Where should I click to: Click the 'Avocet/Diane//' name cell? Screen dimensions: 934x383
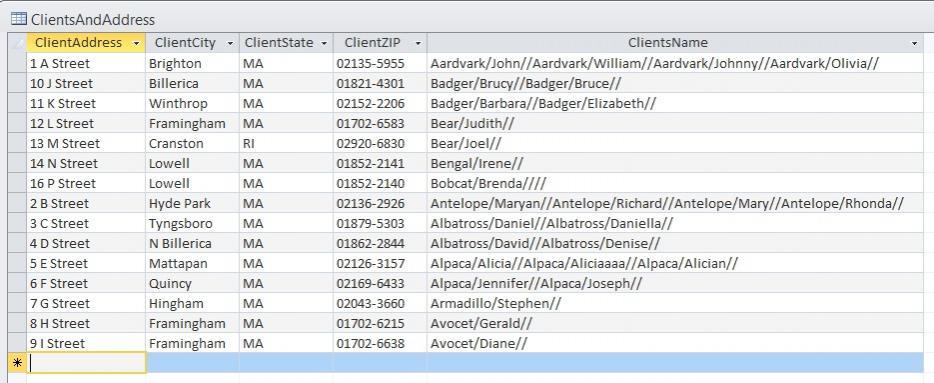(675, 344)
